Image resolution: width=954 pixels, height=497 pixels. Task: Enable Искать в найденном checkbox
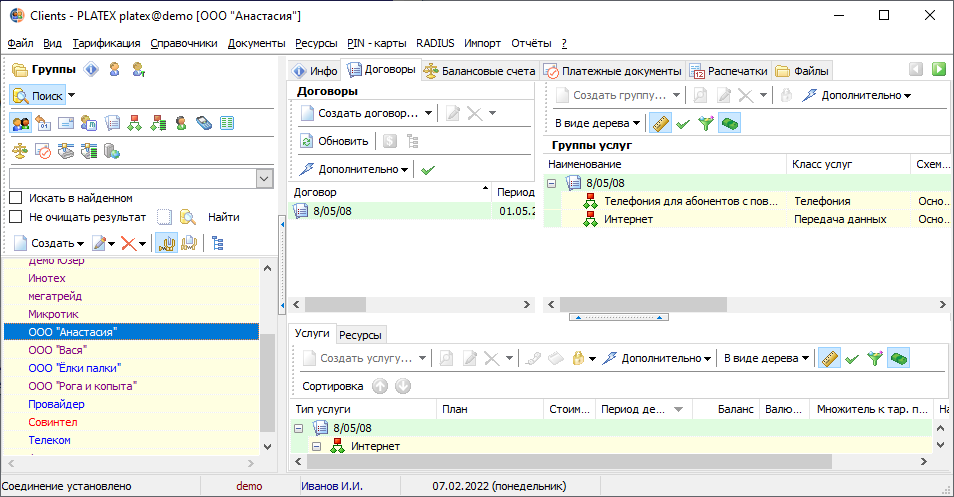coord(16,198)
